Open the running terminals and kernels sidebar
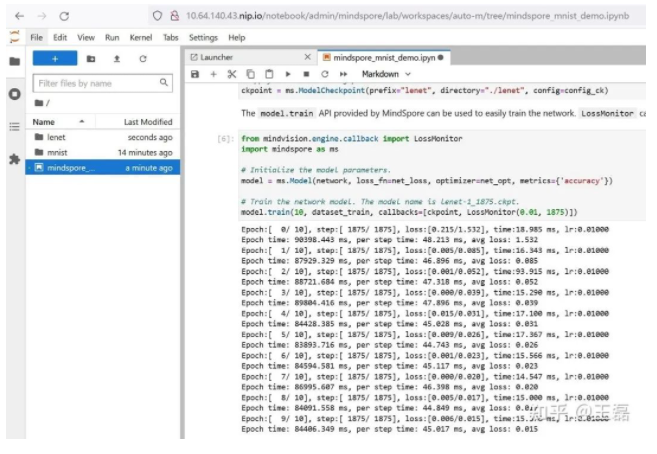Viewport: 657px width, 454px height. (14, 93)
